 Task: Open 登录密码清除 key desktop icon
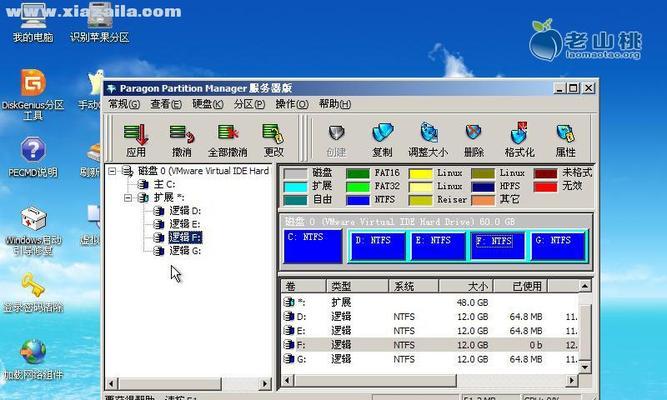33,293
